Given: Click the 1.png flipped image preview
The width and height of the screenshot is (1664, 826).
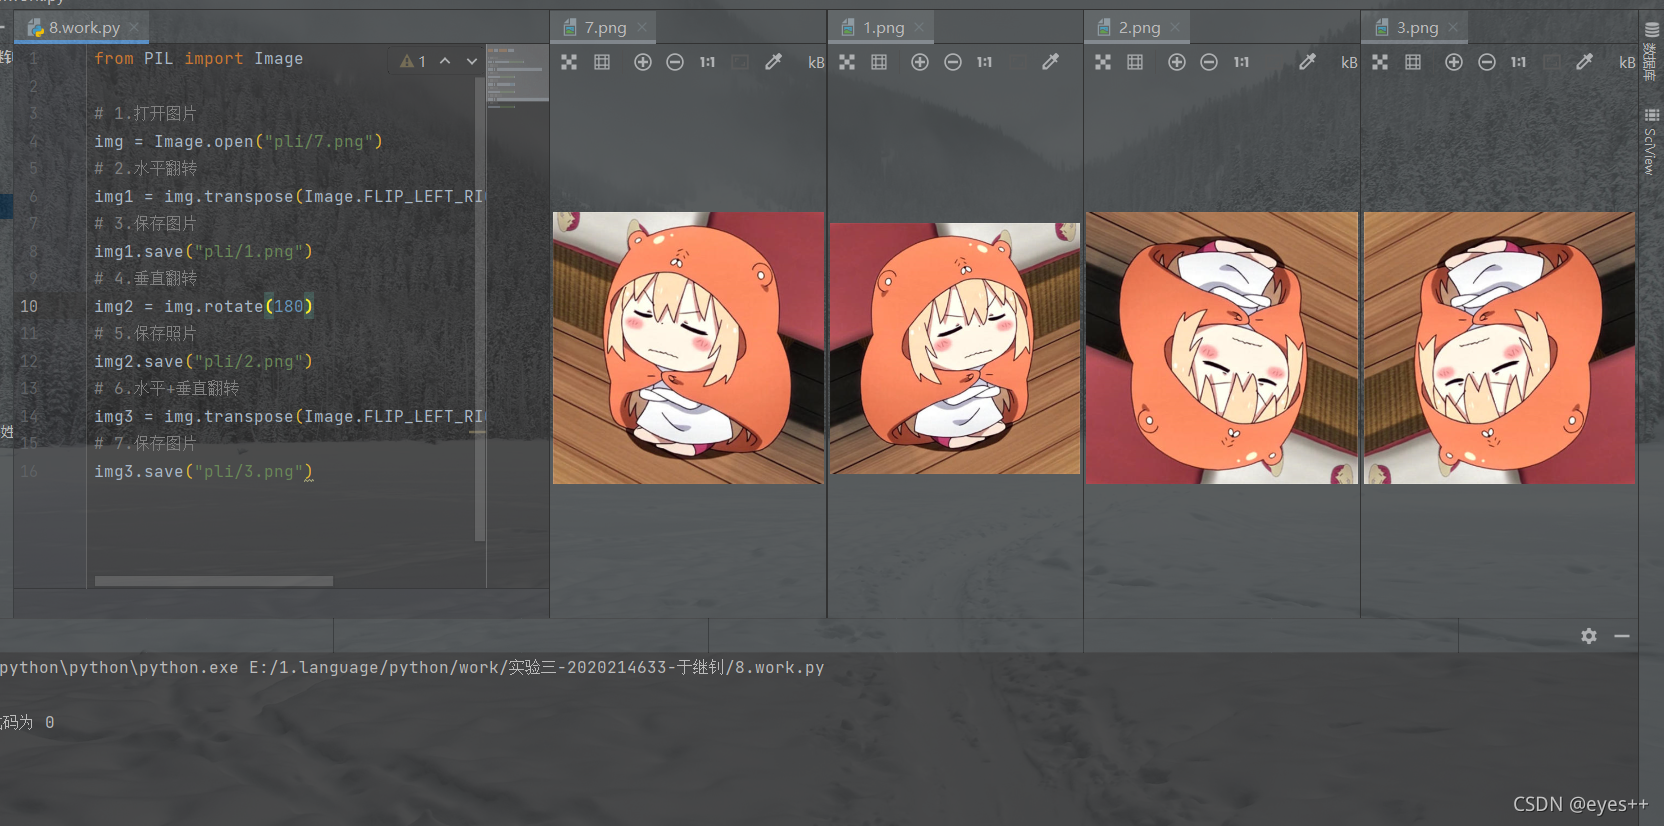Looking at the screenshot, I should (955, 348).
